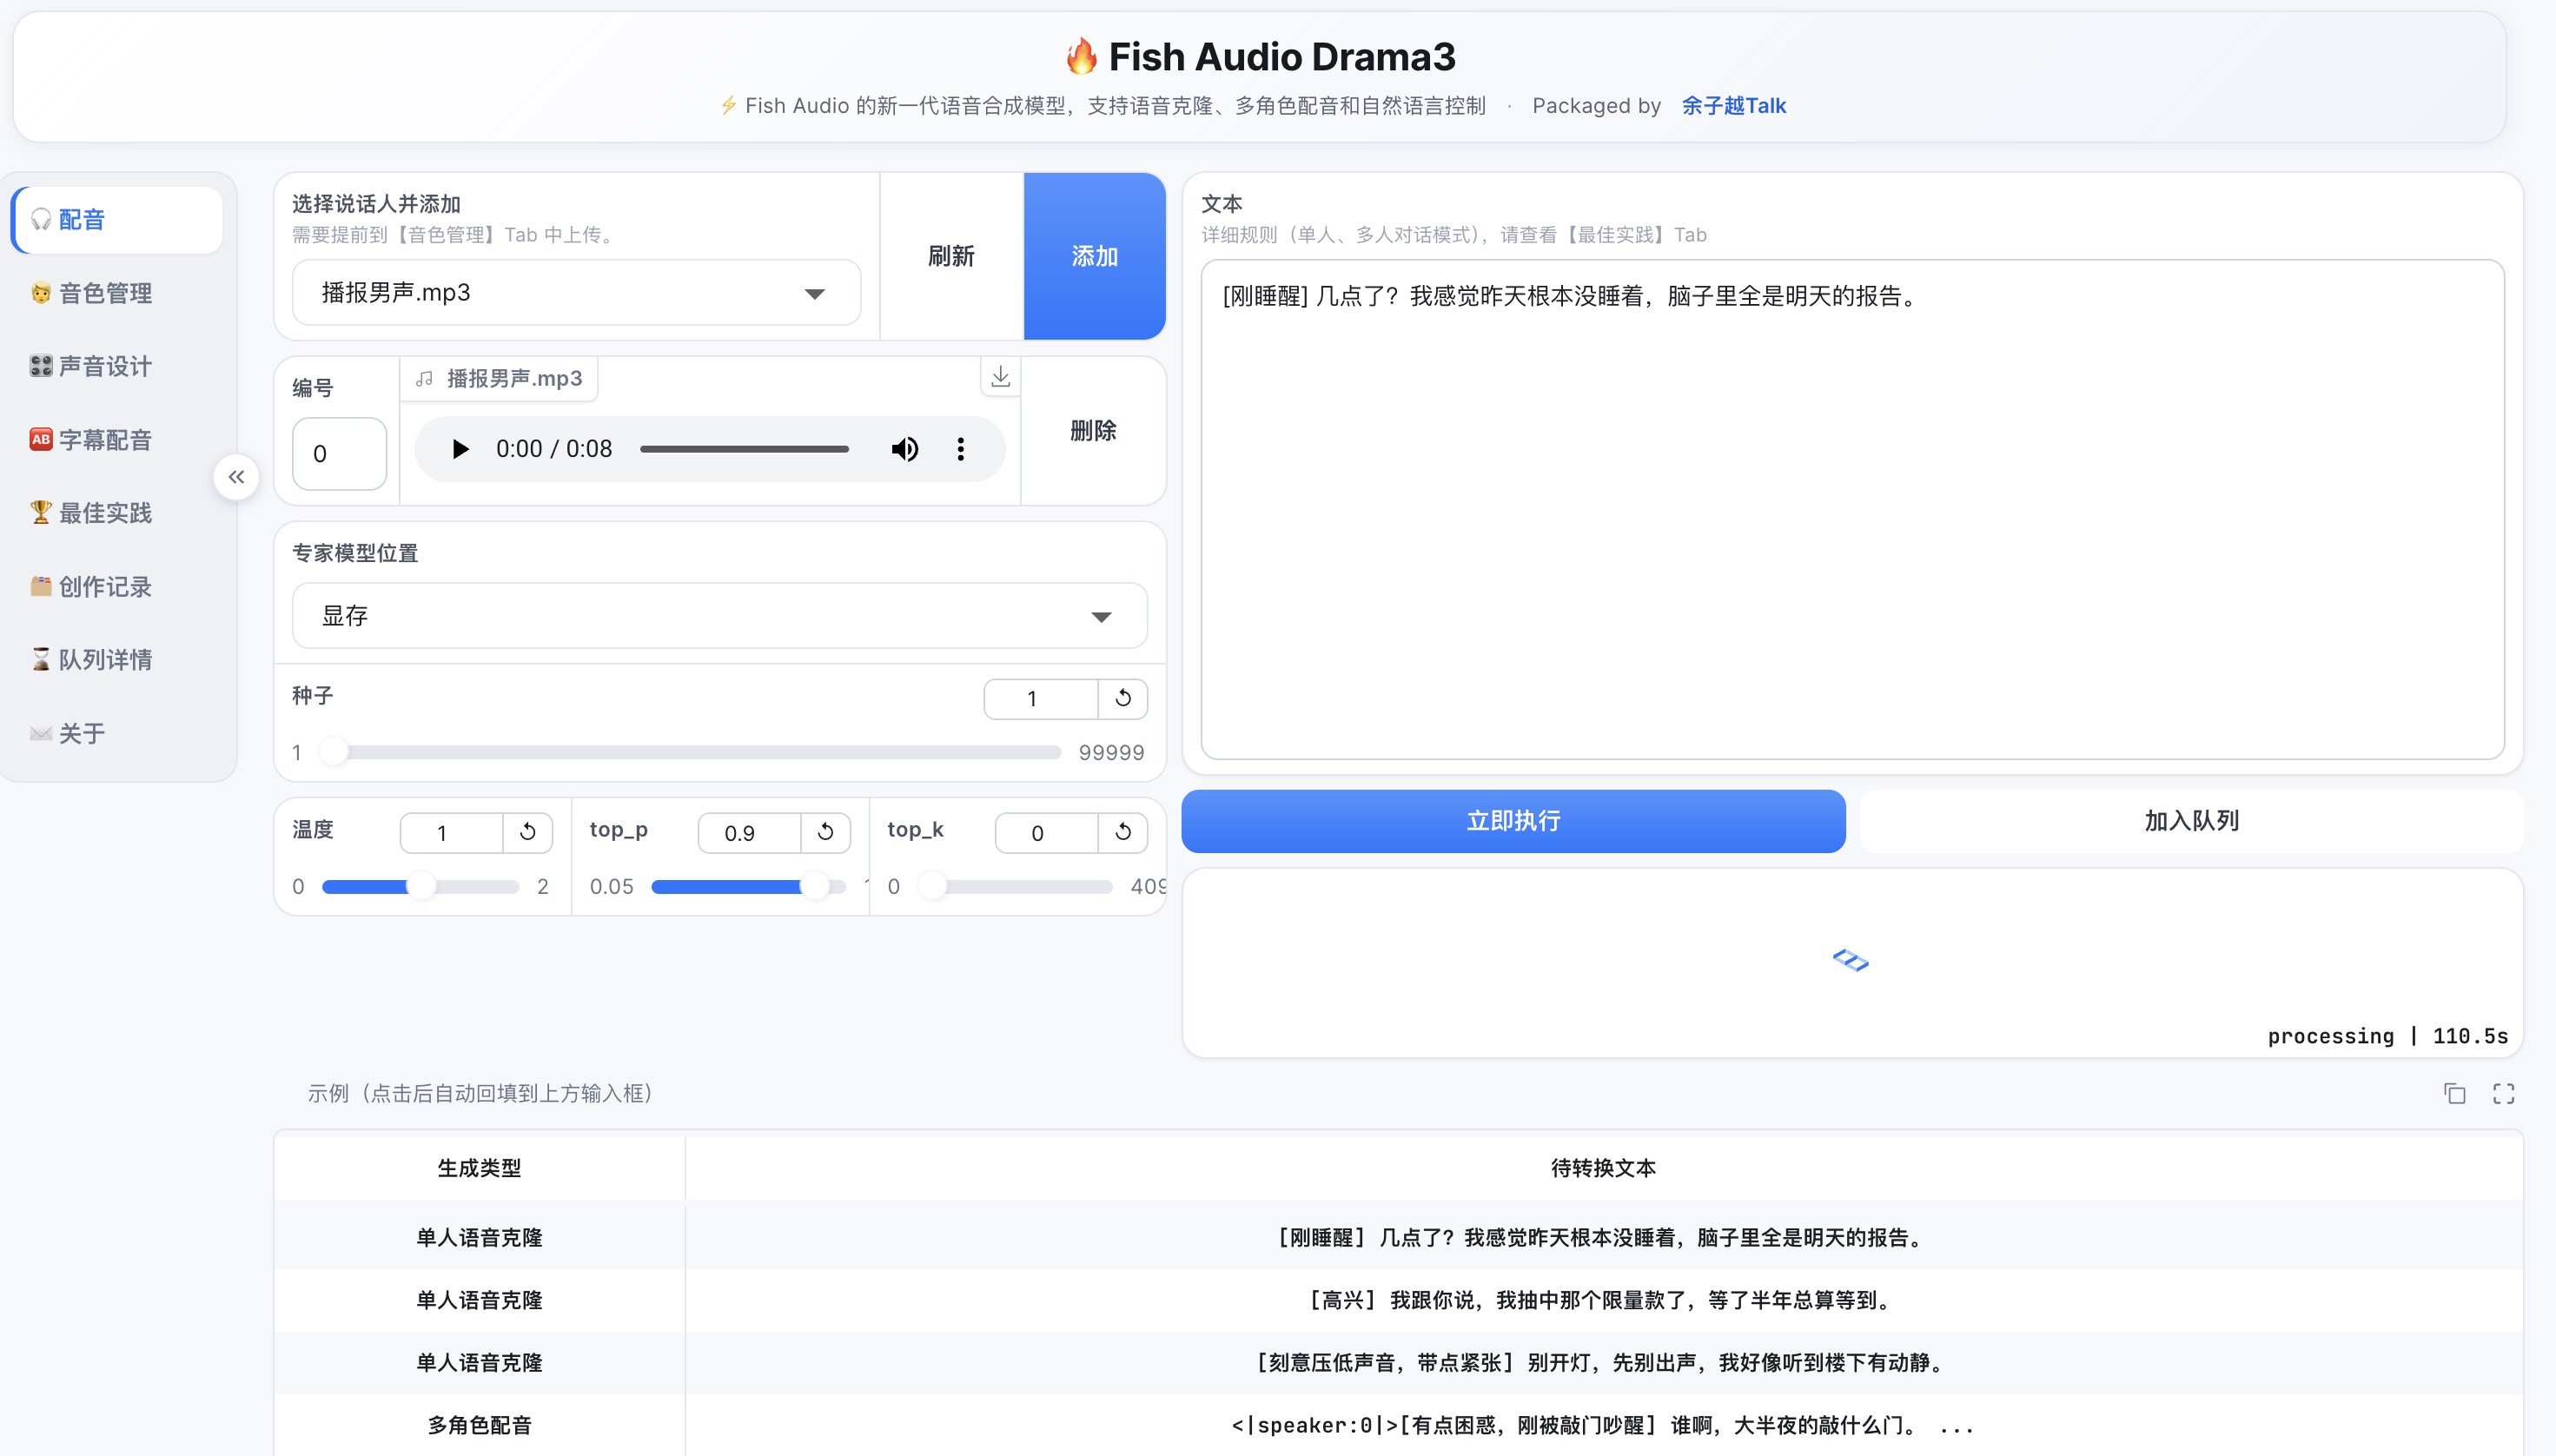Expand the examples table to fullscreen
2556x1456 pixels.
point(2503,1093)
